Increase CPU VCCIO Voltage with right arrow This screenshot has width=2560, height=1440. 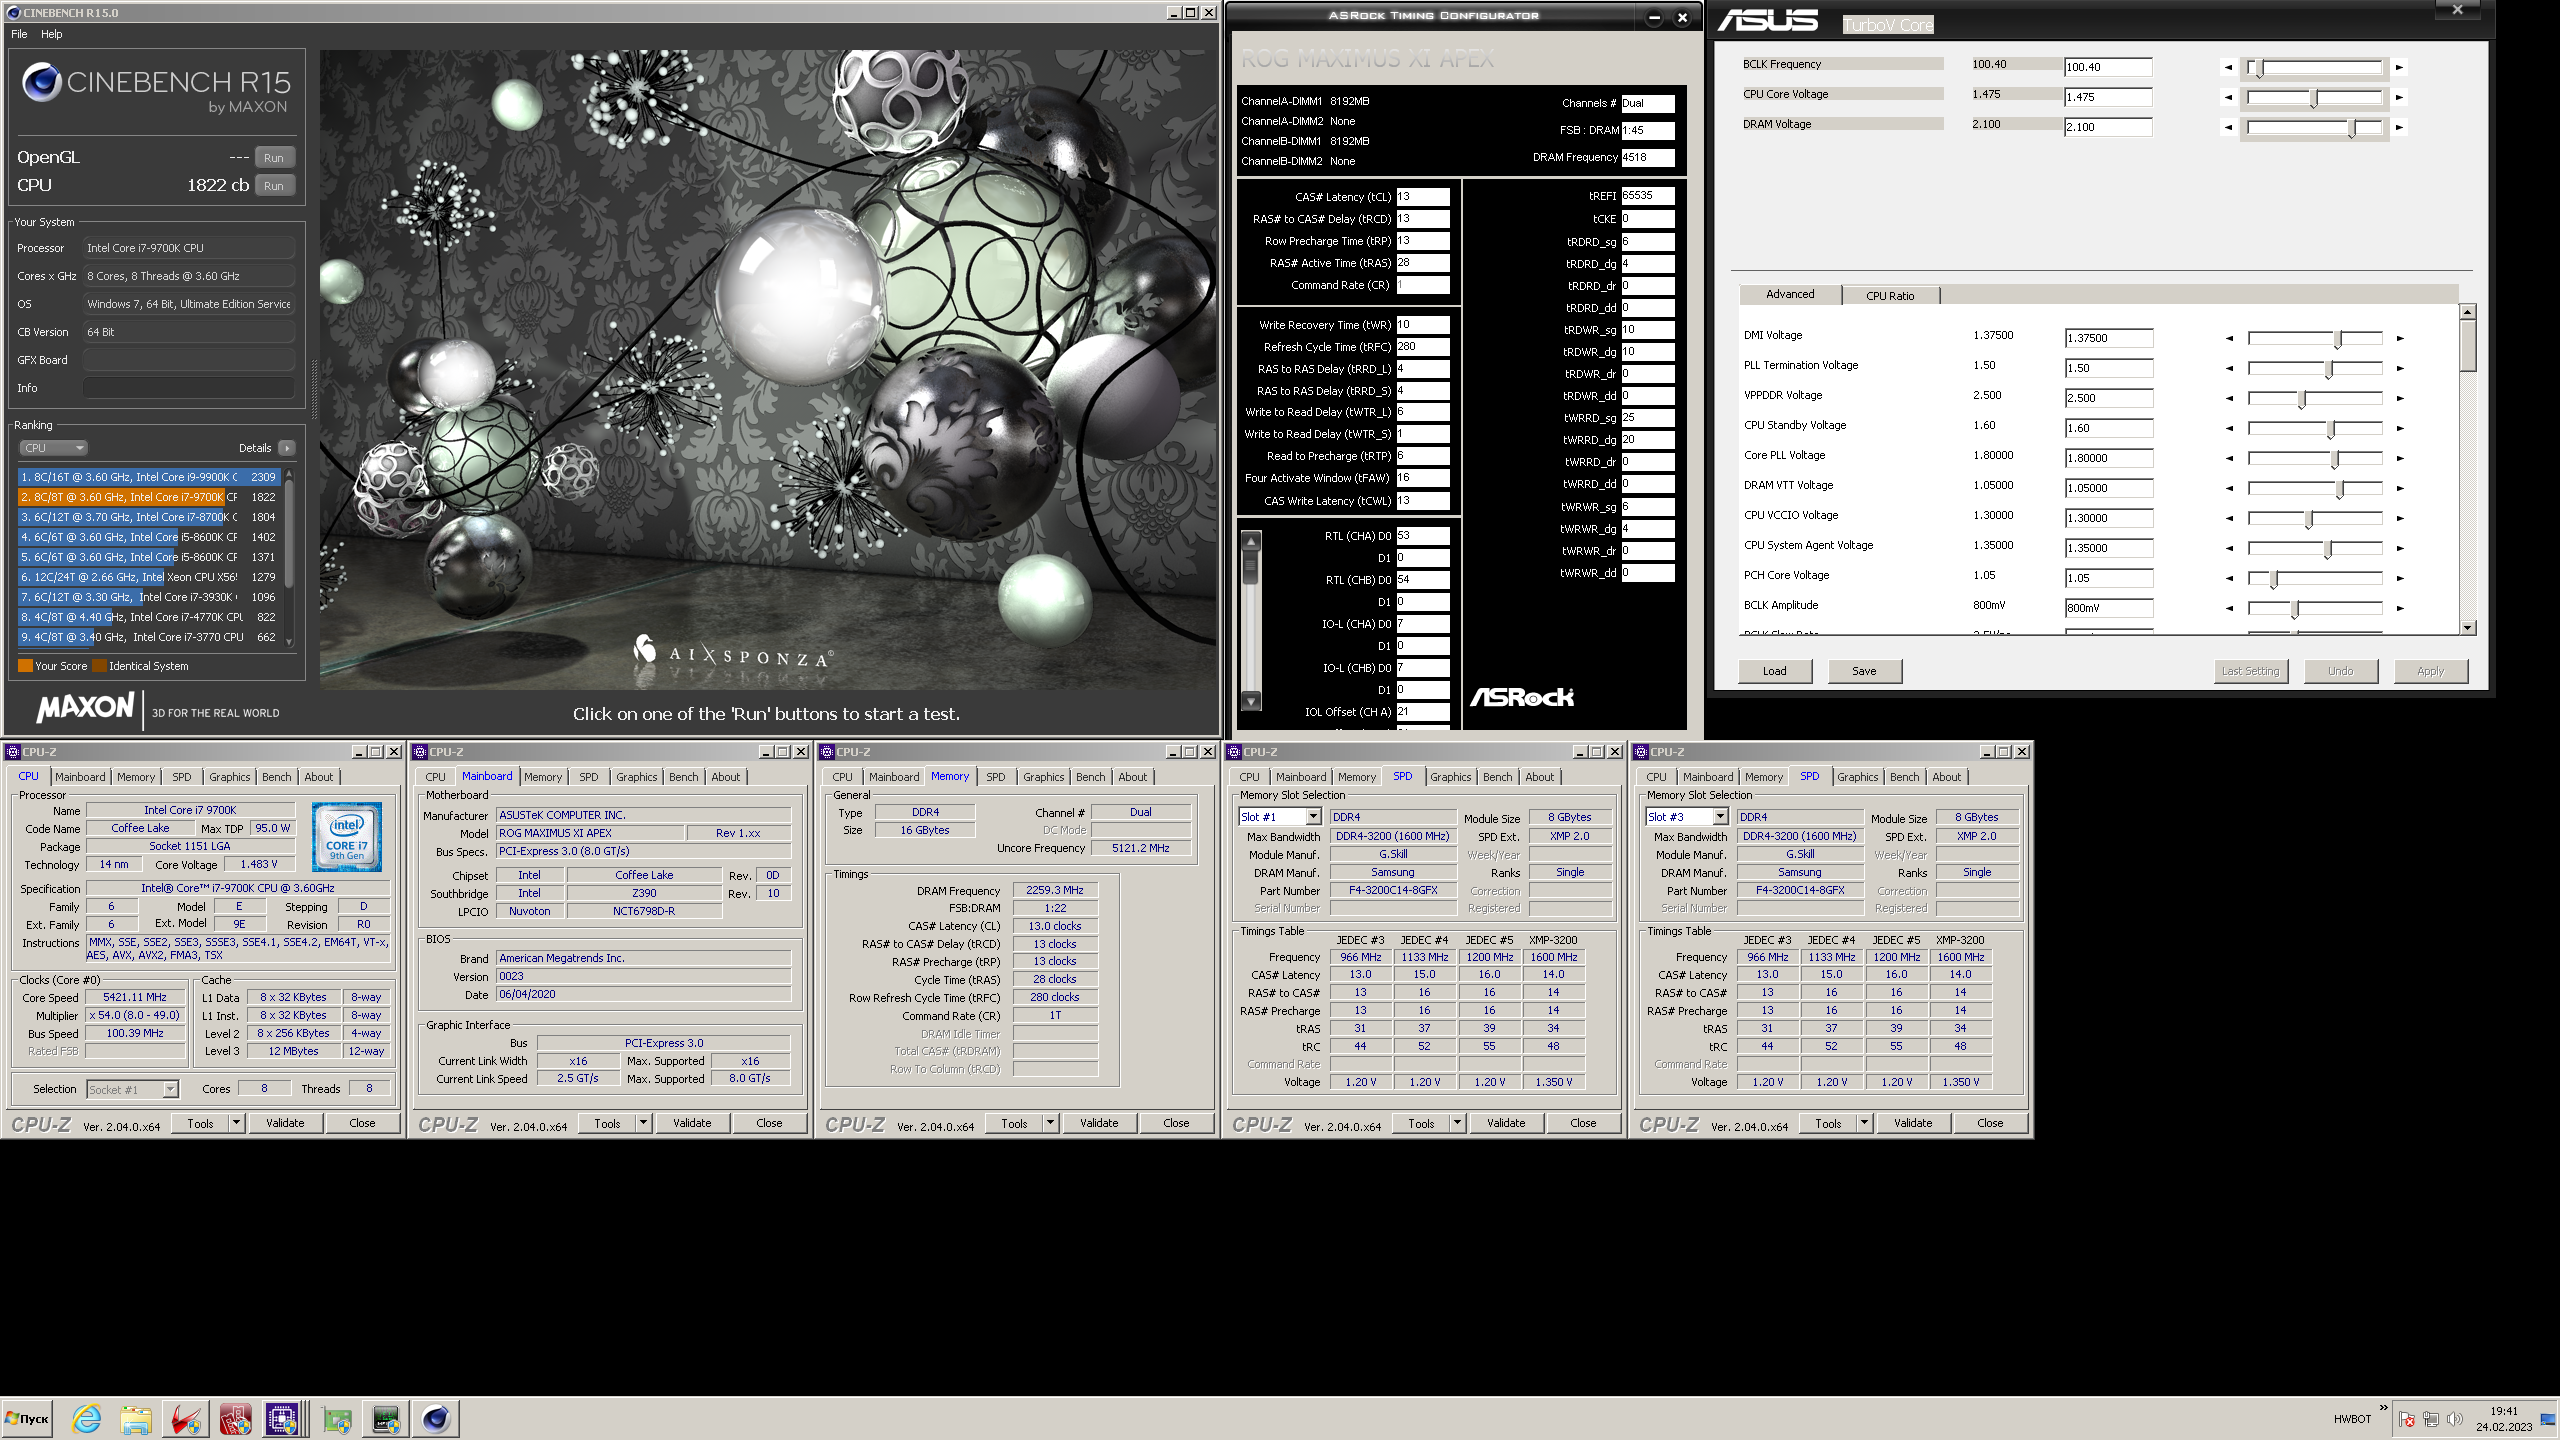coord(2400,519)
